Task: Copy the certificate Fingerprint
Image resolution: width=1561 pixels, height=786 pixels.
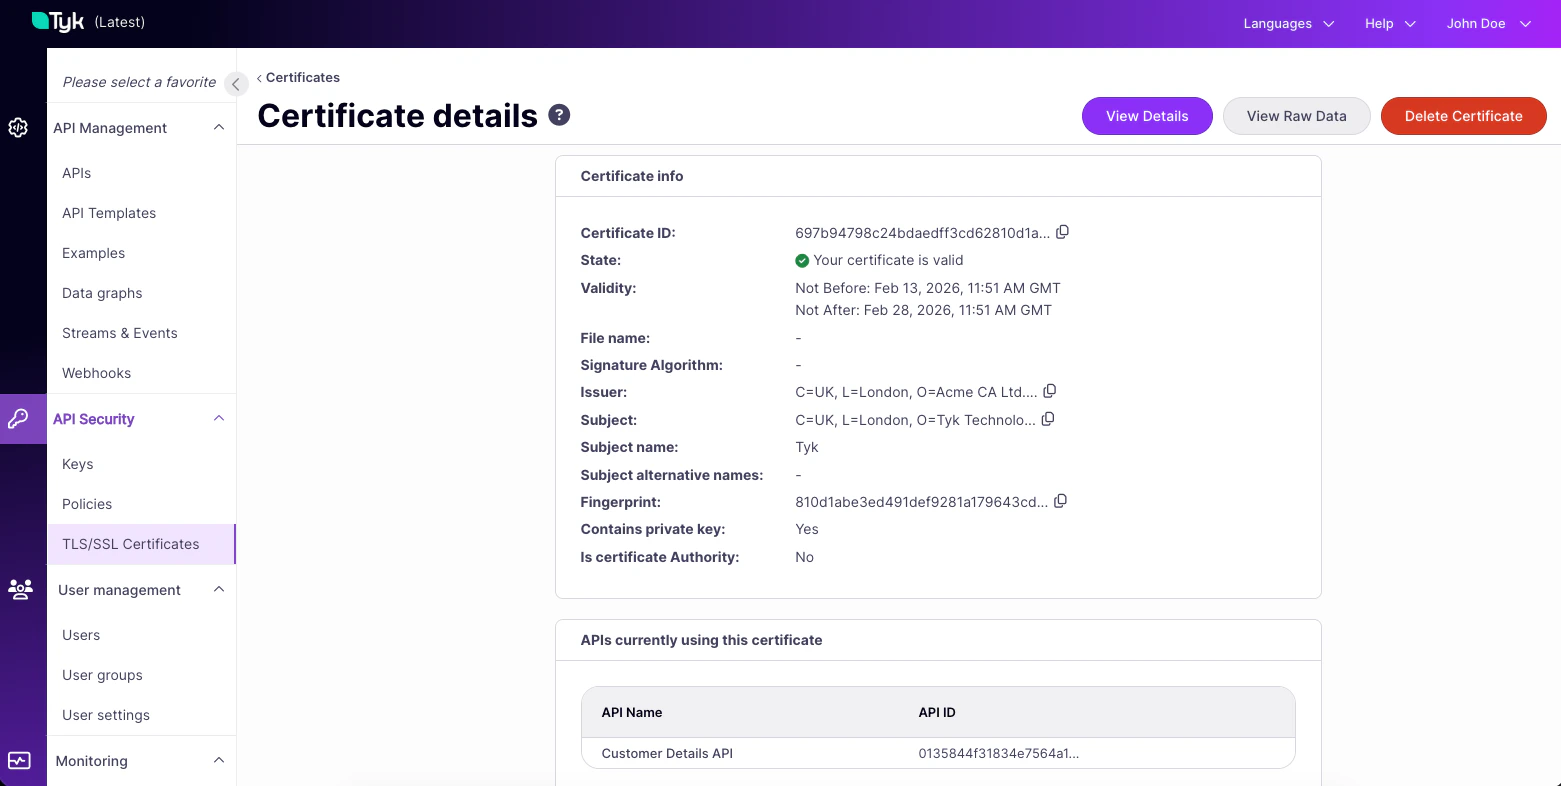Action: 1060,500
